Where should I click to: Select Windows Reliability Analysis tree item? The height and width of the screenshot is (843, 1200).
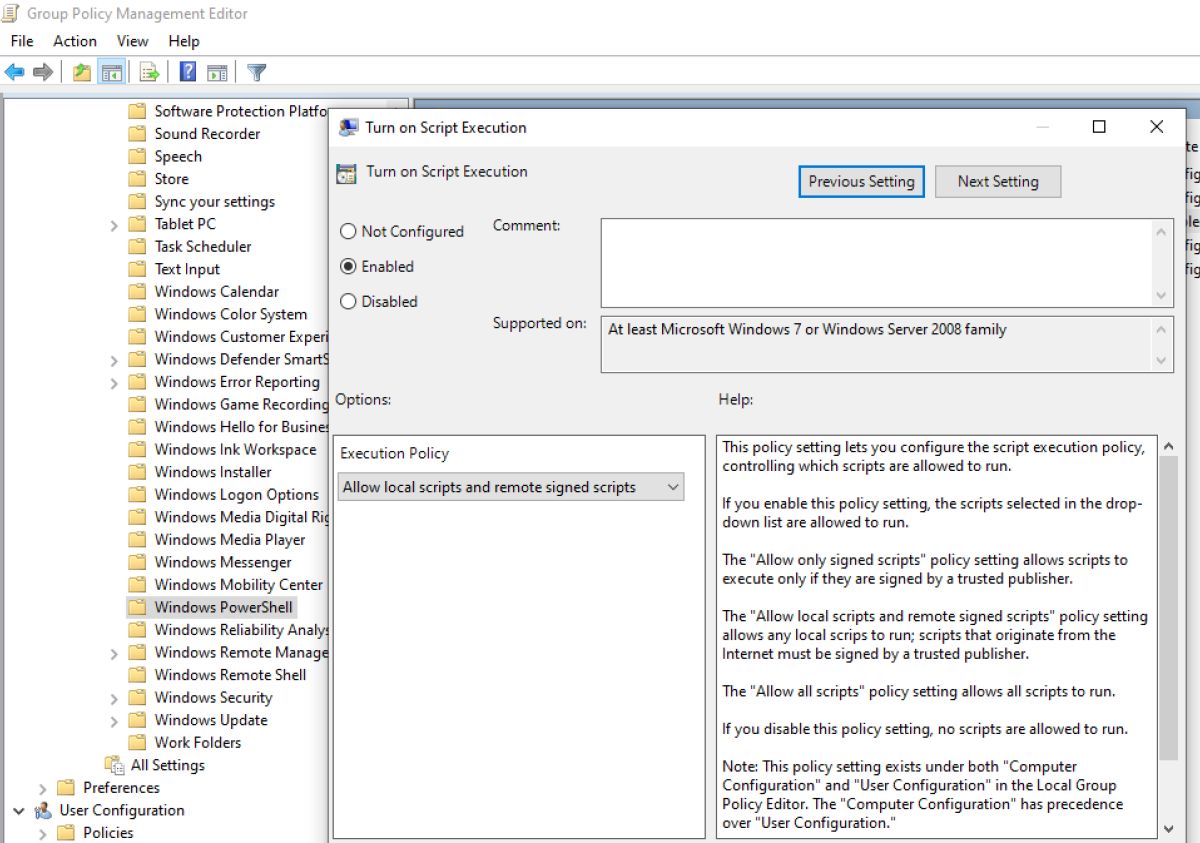241,630
